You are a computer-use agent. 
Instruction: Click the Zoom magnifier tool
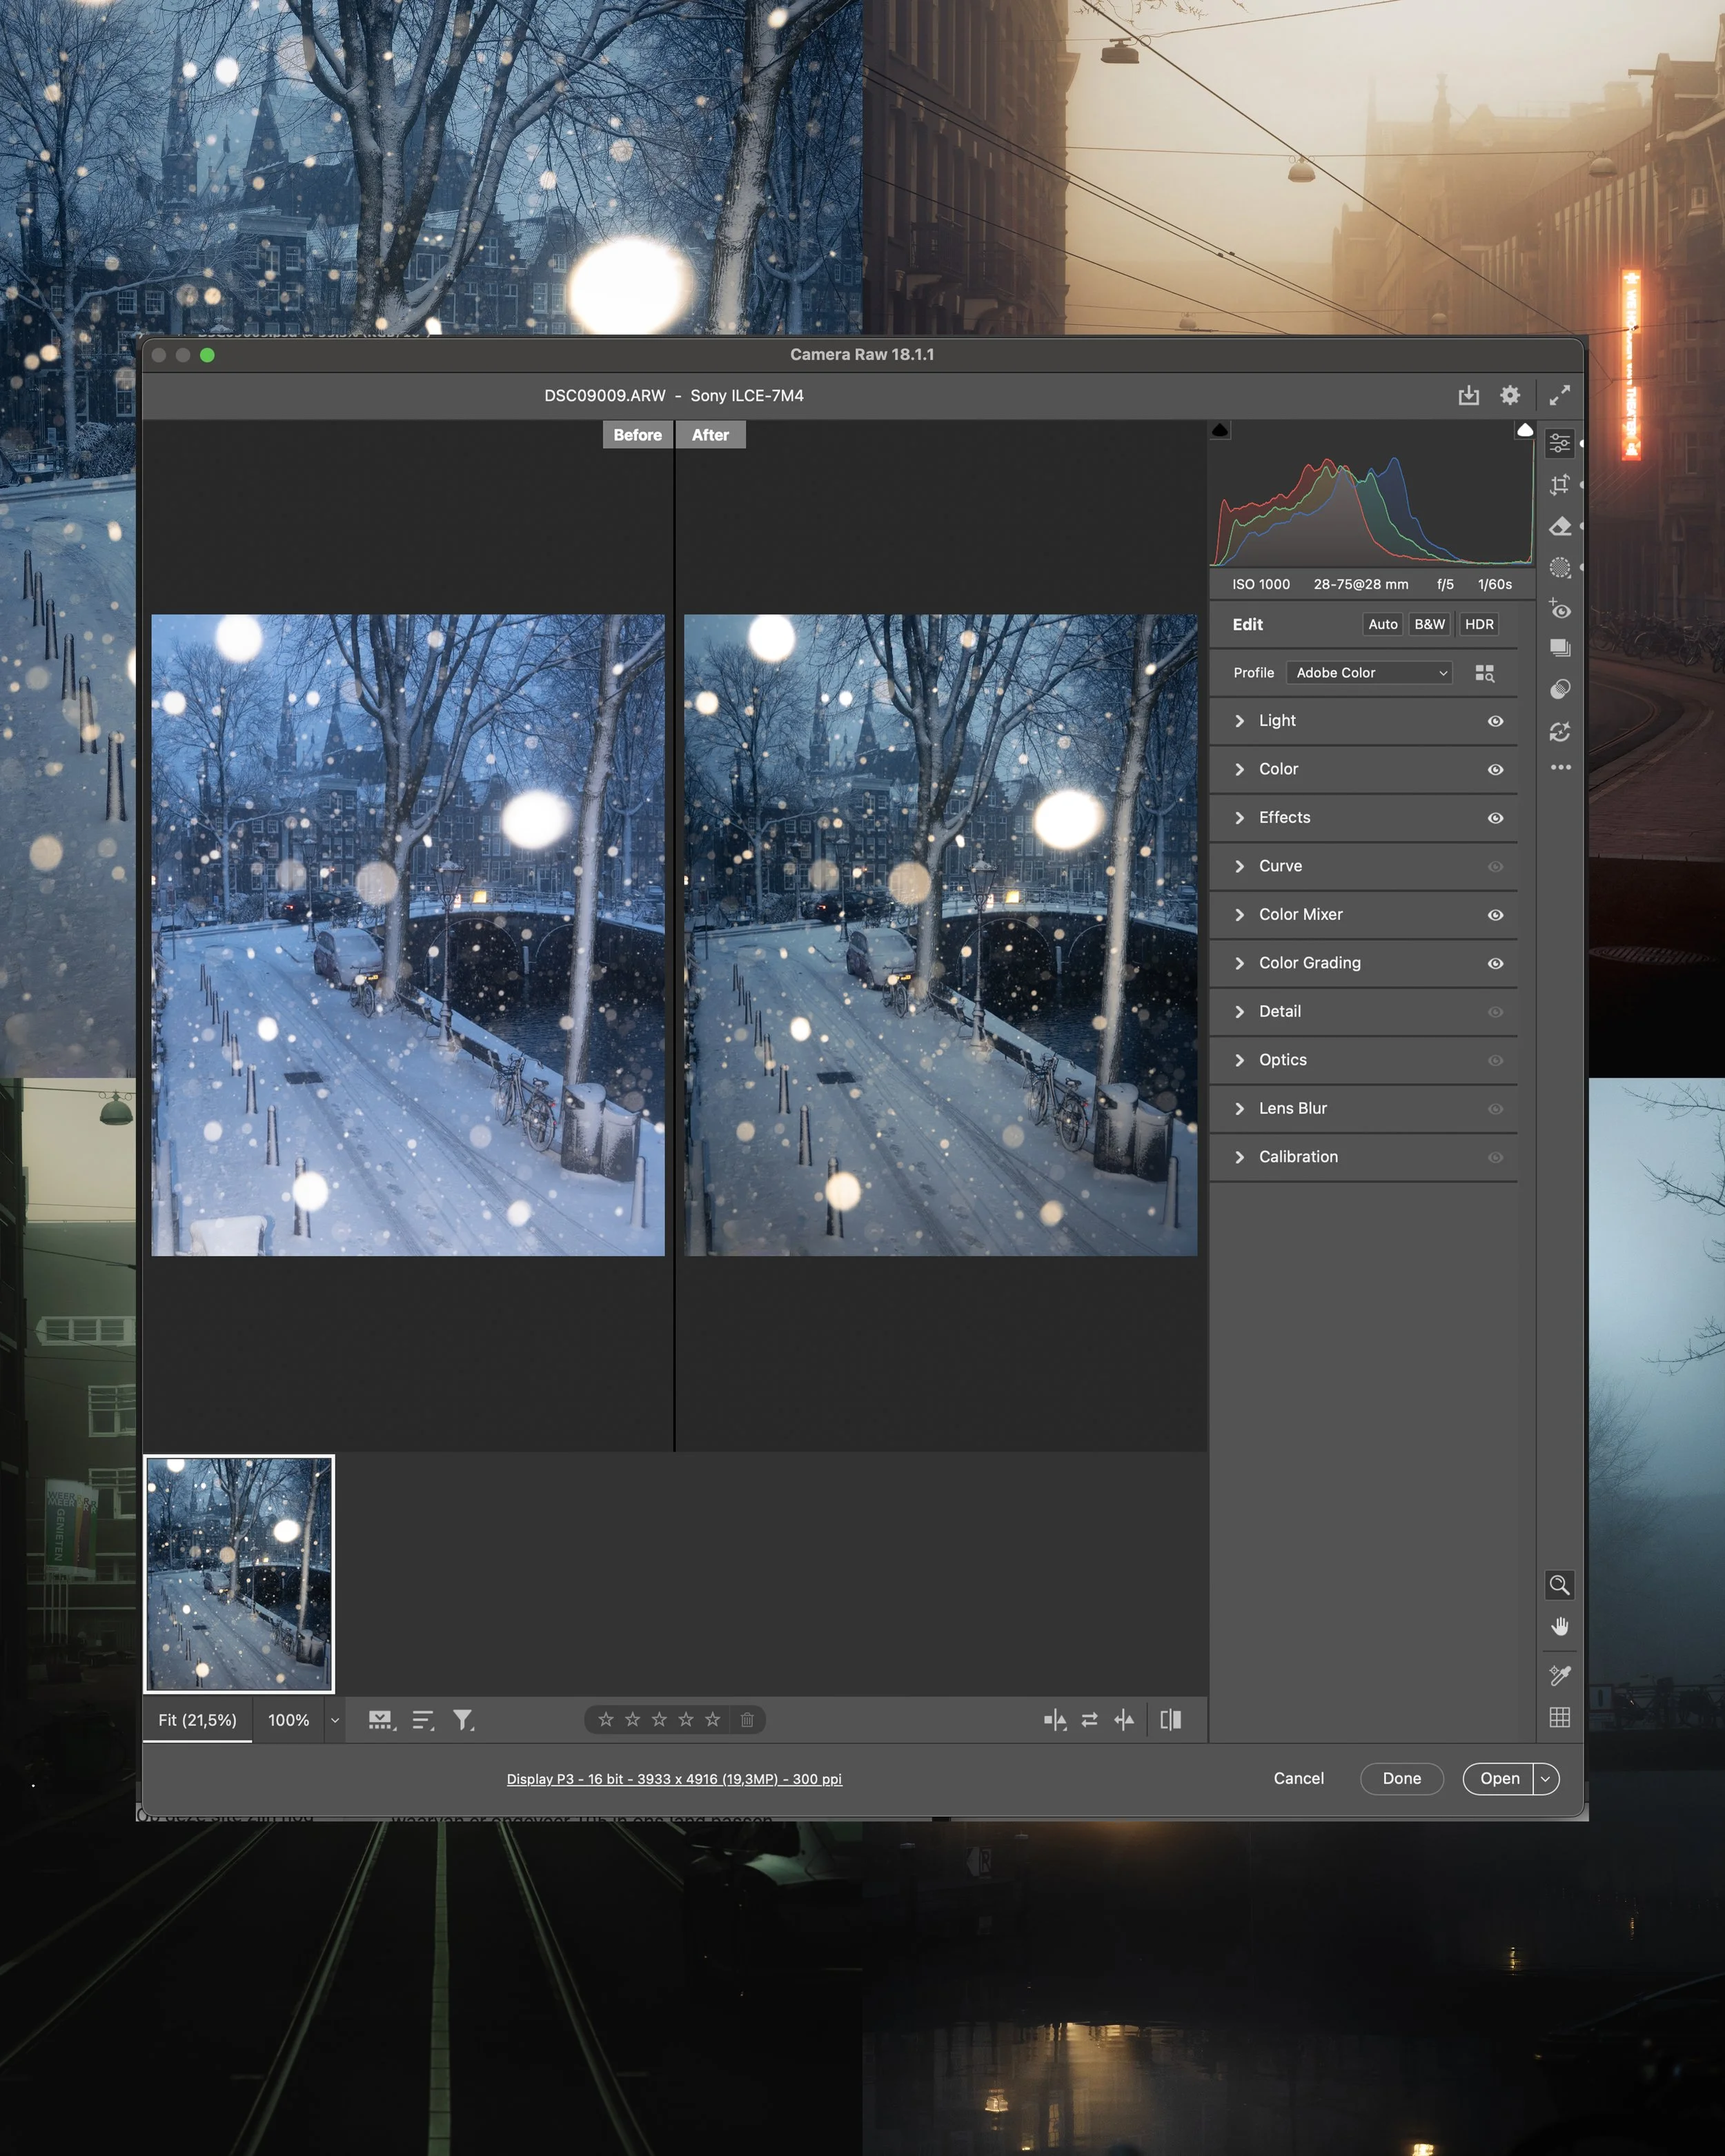click(1559, 1585)
